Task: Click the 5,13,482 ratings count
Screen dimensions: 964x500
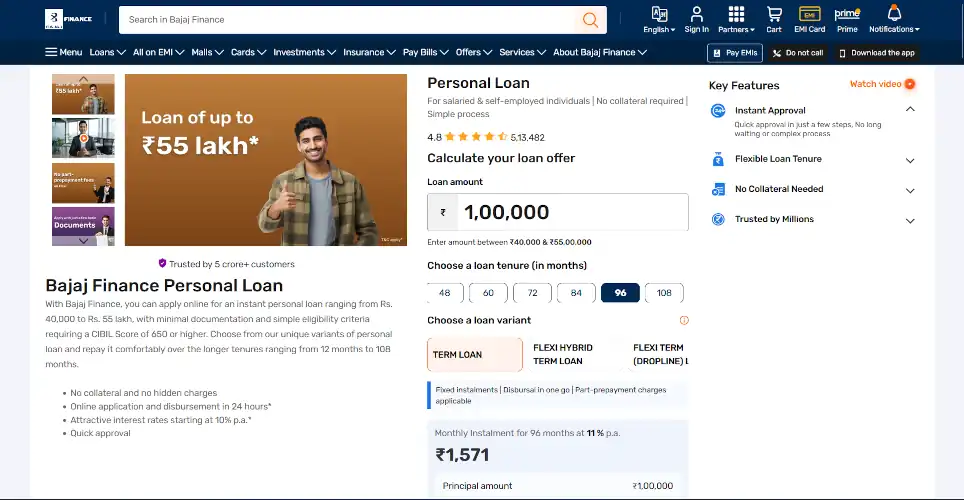Action: (527, 137)
